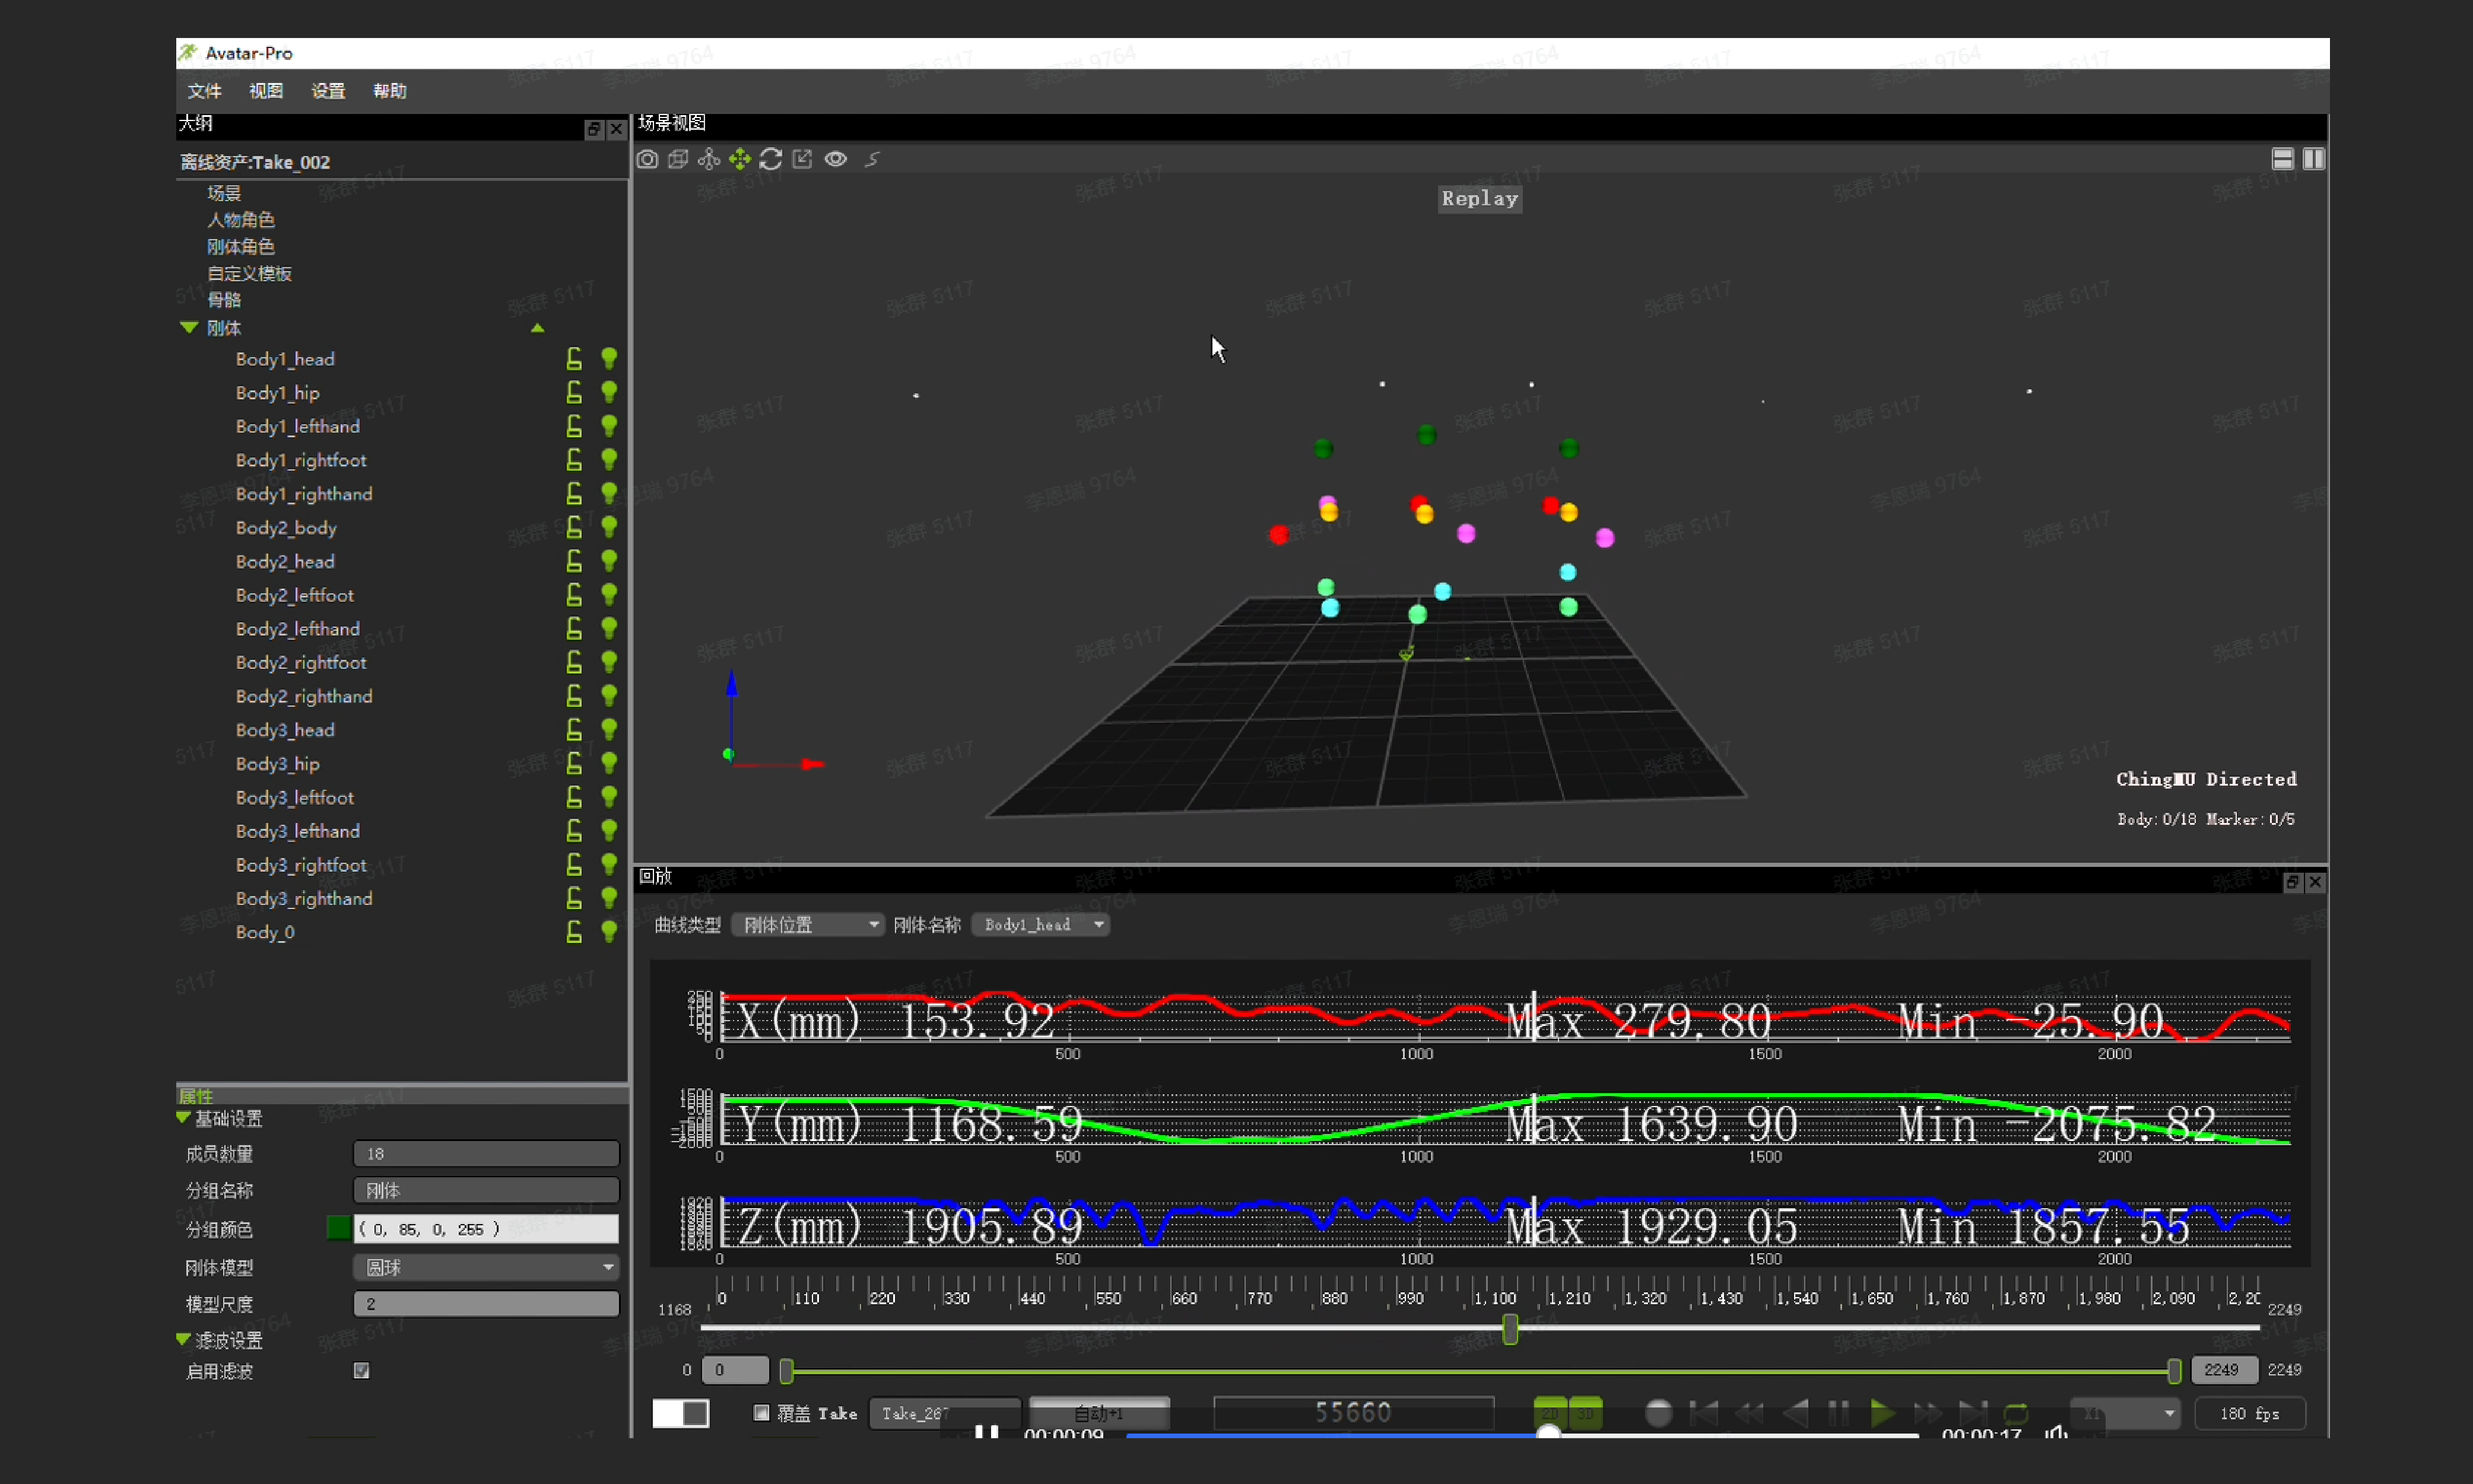Click the camera icon in scene toolbar
The height and width of the screenshot is (1484, 2473).
click(647, 159)
